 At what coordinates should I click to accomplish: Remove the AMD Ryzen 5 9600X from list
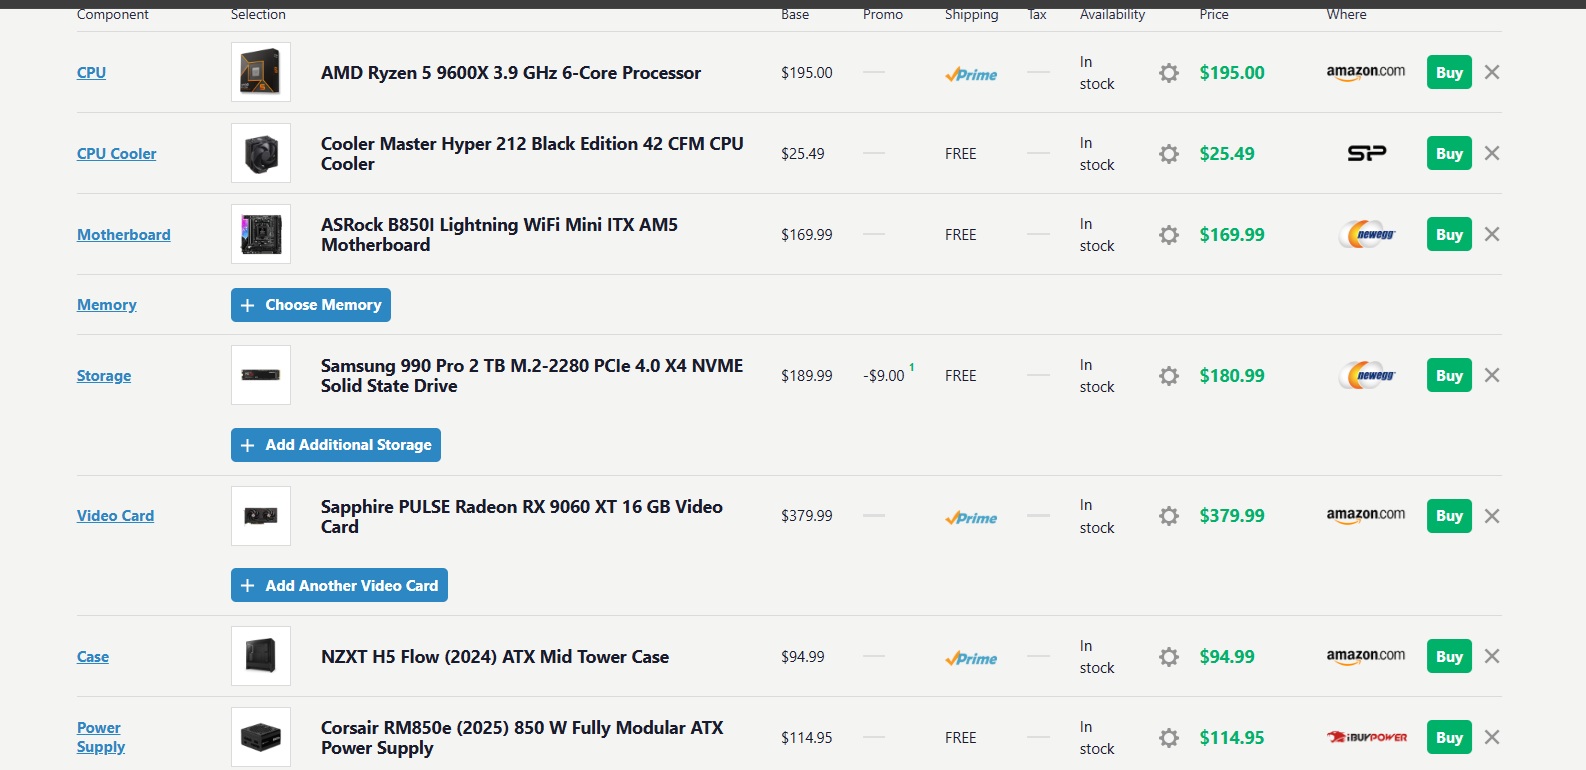click(1492, 72)
